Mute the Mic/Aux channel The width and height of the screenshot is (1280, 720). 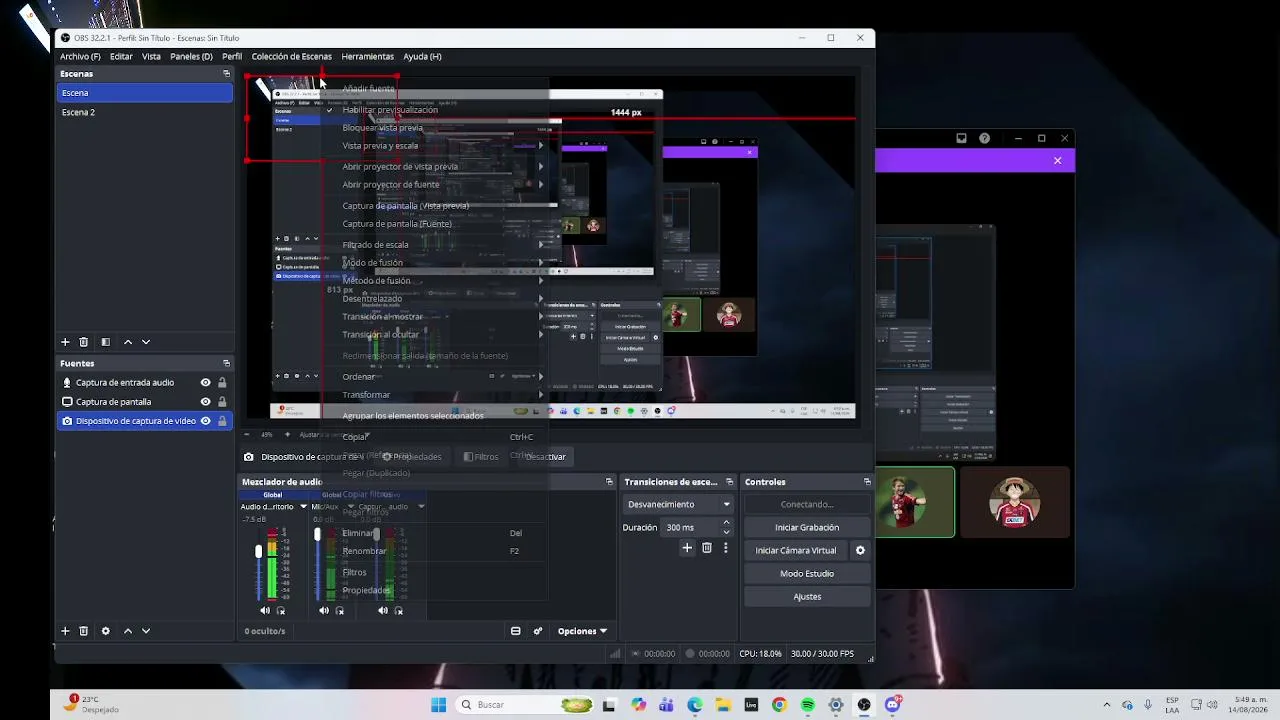pos(324,611)
